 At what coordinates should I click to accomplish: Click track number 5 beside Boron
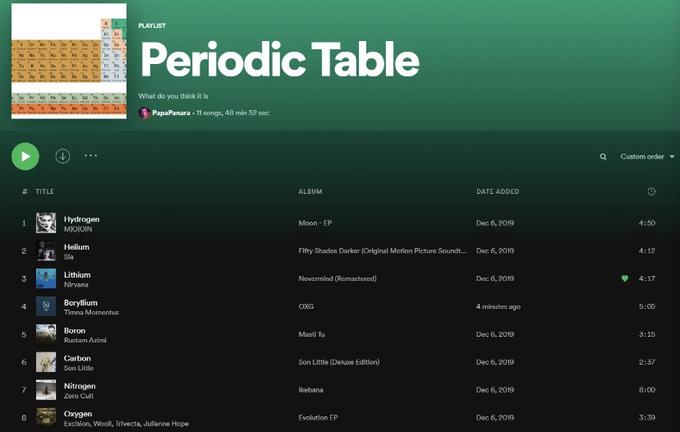tap(24, 334)
